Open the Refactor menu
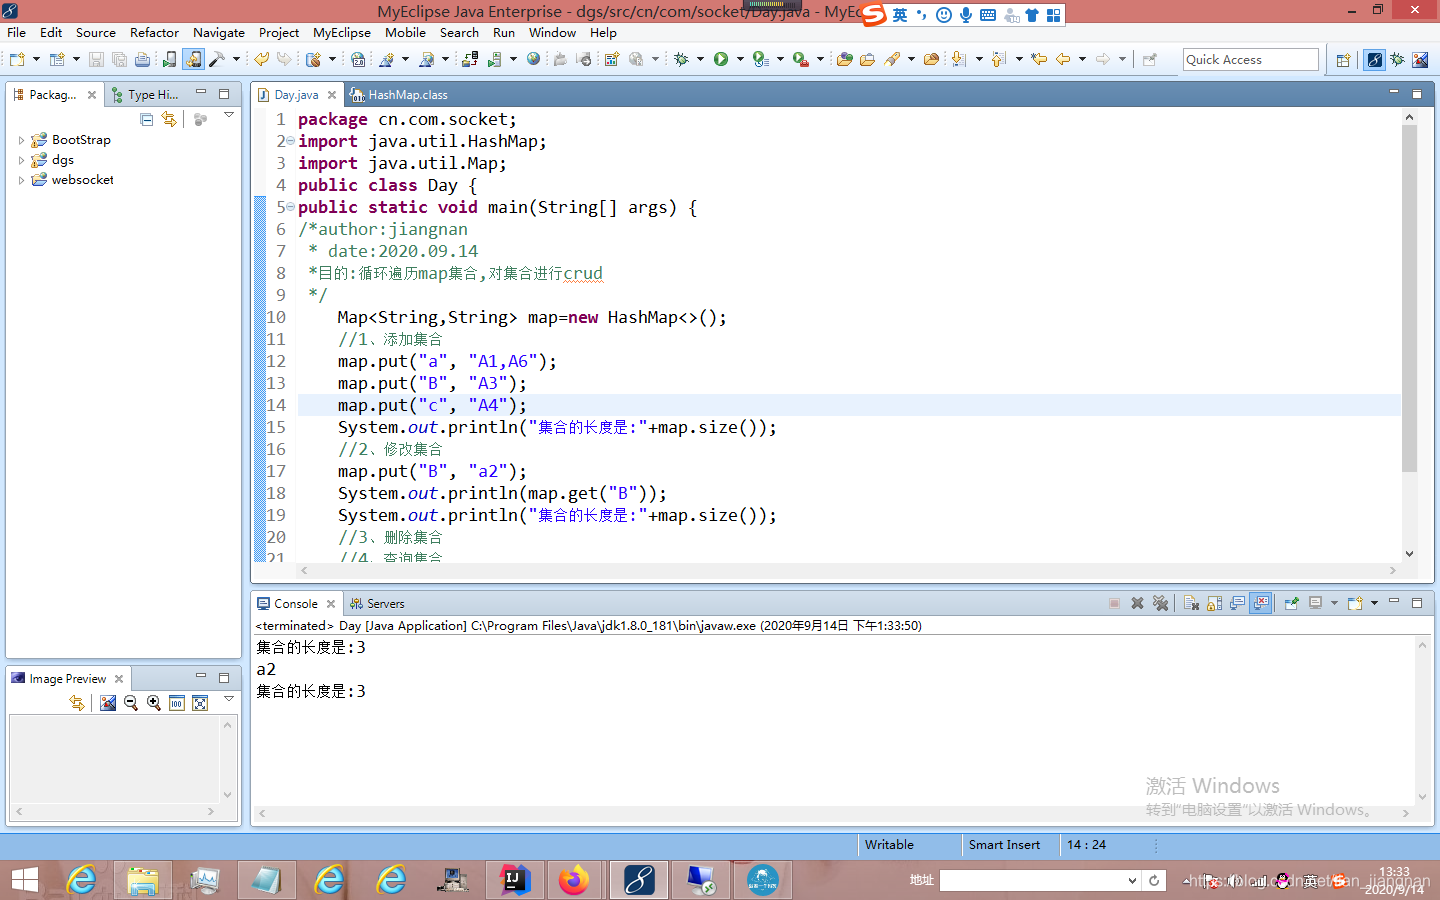Screen dimensions: 1440x900 click(154, 32)
